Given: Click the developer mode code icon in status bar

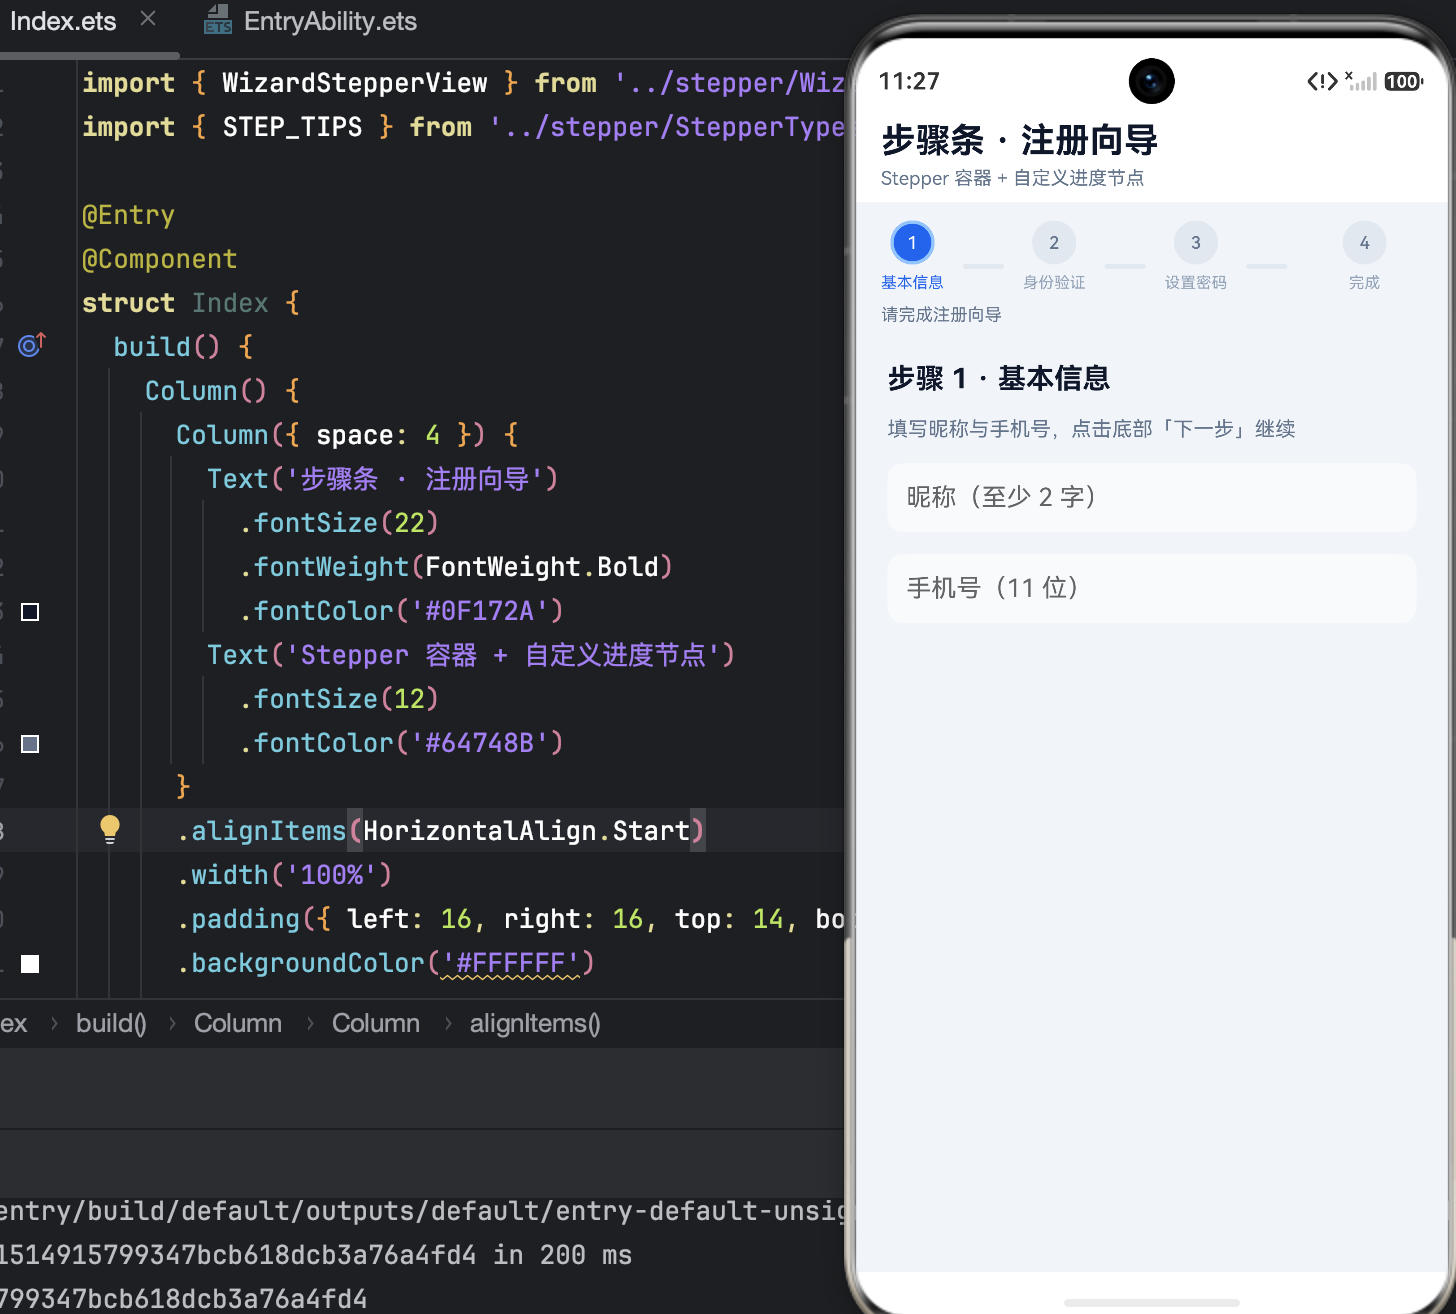Looking at the screenshot, I should (x=1322, y=82).
